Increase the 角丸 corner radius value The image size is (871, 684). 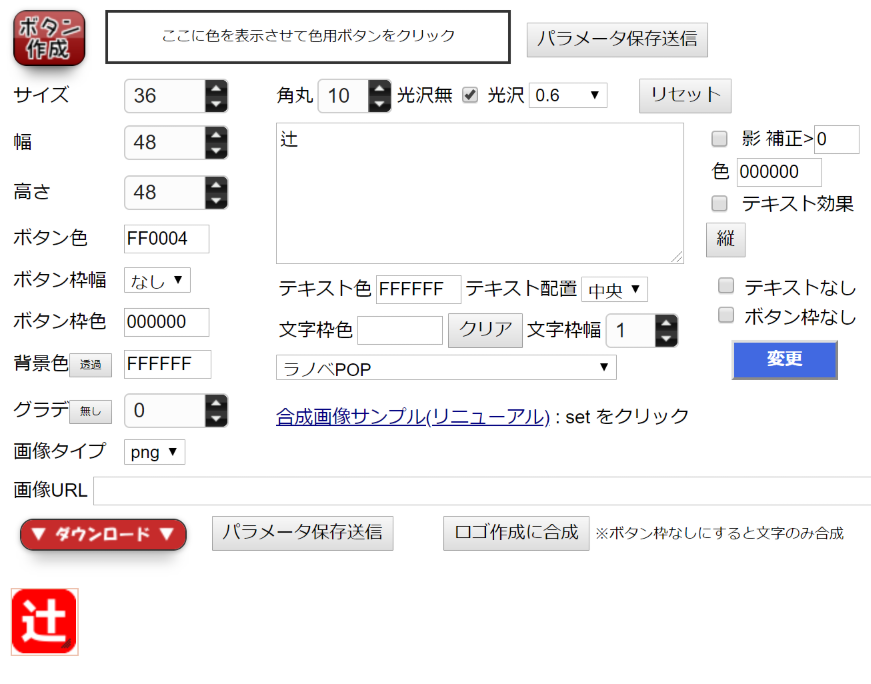(379, 88)
